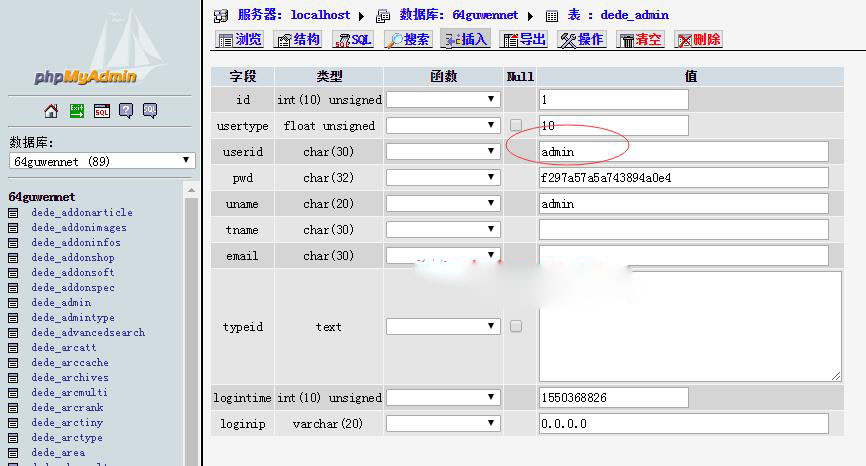Click the table icon beside dede_admintype
866x466 pixels.
13,317
